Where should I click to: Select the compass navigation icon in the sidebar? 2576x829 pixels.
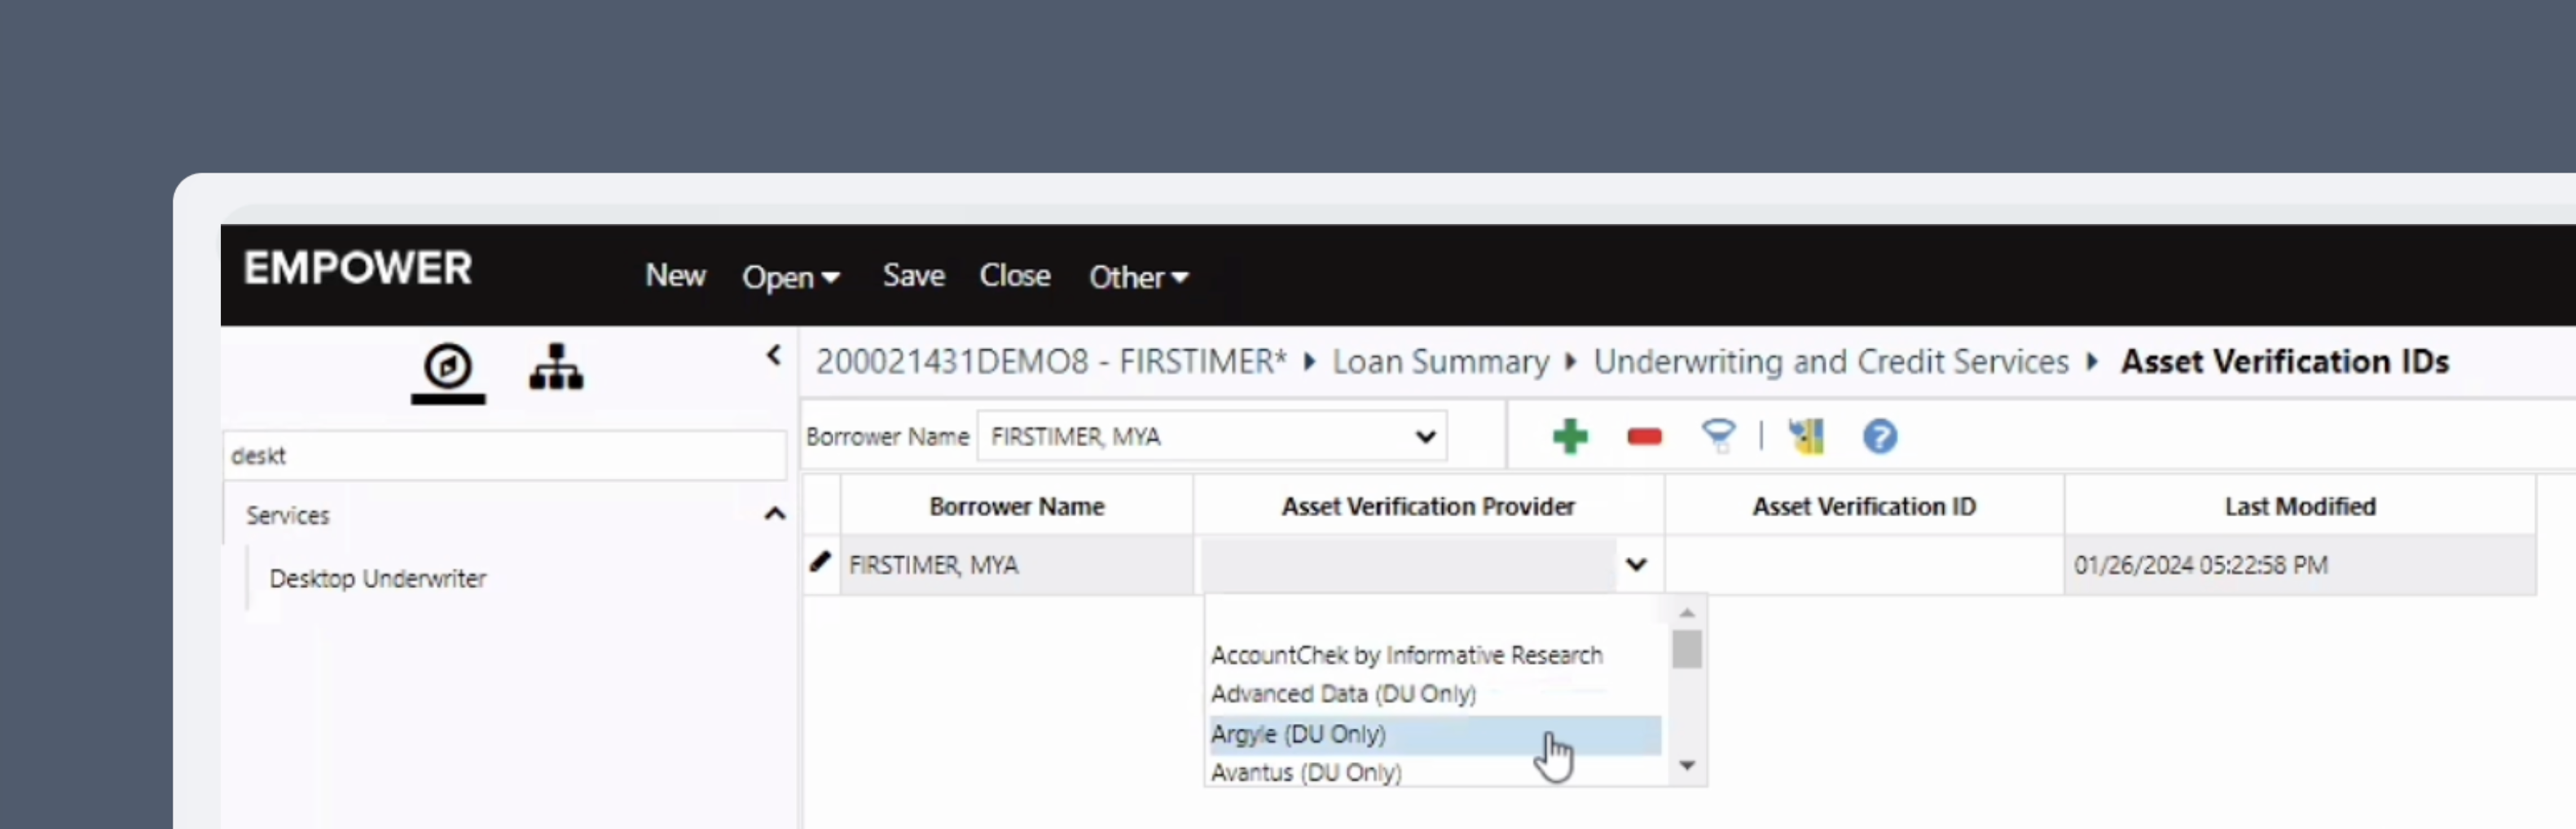(x=447, y=369)
